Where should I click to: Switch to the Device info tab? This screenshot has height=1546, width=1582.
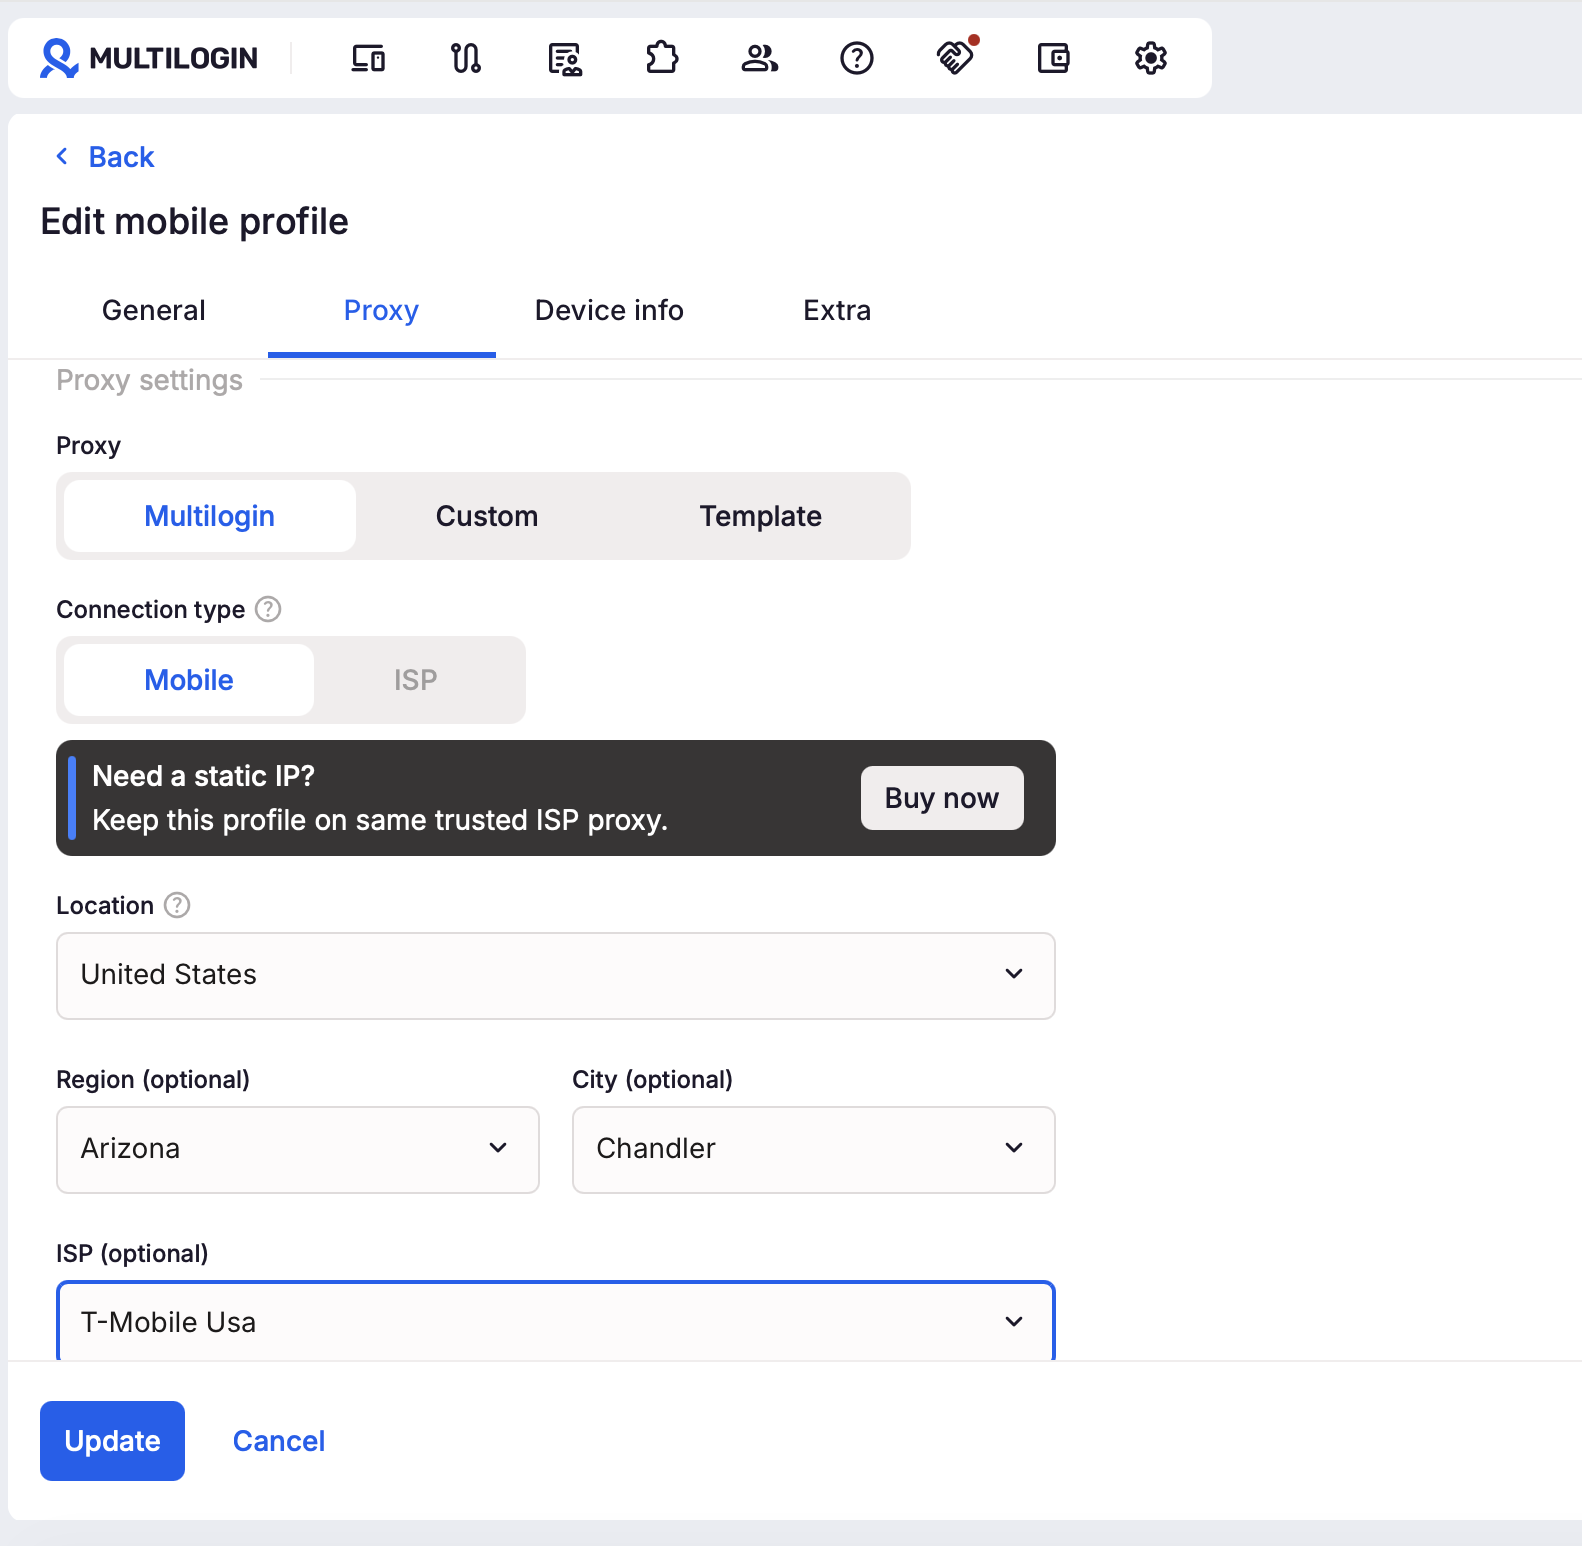pos(609,310)
